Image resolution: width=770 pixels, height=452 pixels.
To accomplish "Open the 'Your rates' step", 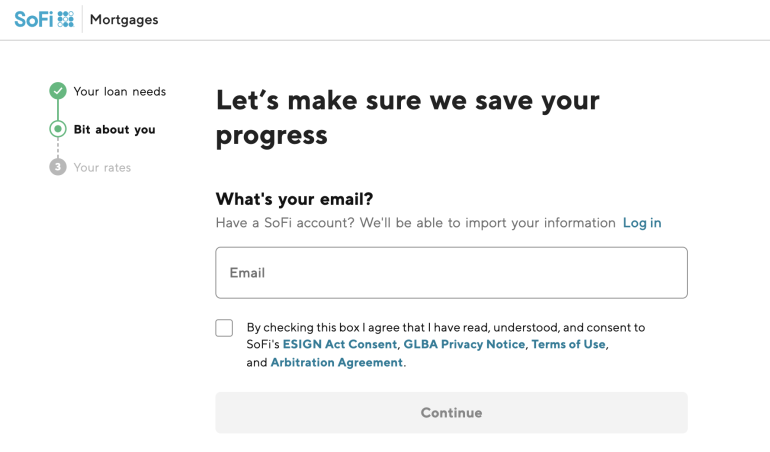I will point(102,167).
